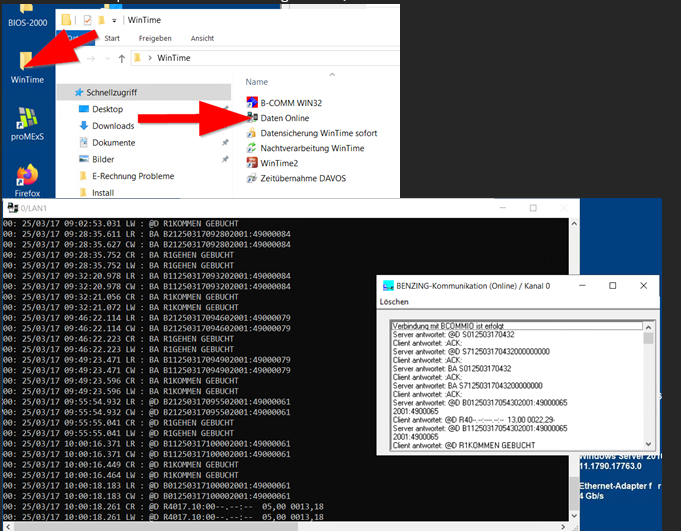Screen dimensions: 681x531
Task: Select Bilder in the navigation pane
Action: pyautogui.click(x=103, y=159)
